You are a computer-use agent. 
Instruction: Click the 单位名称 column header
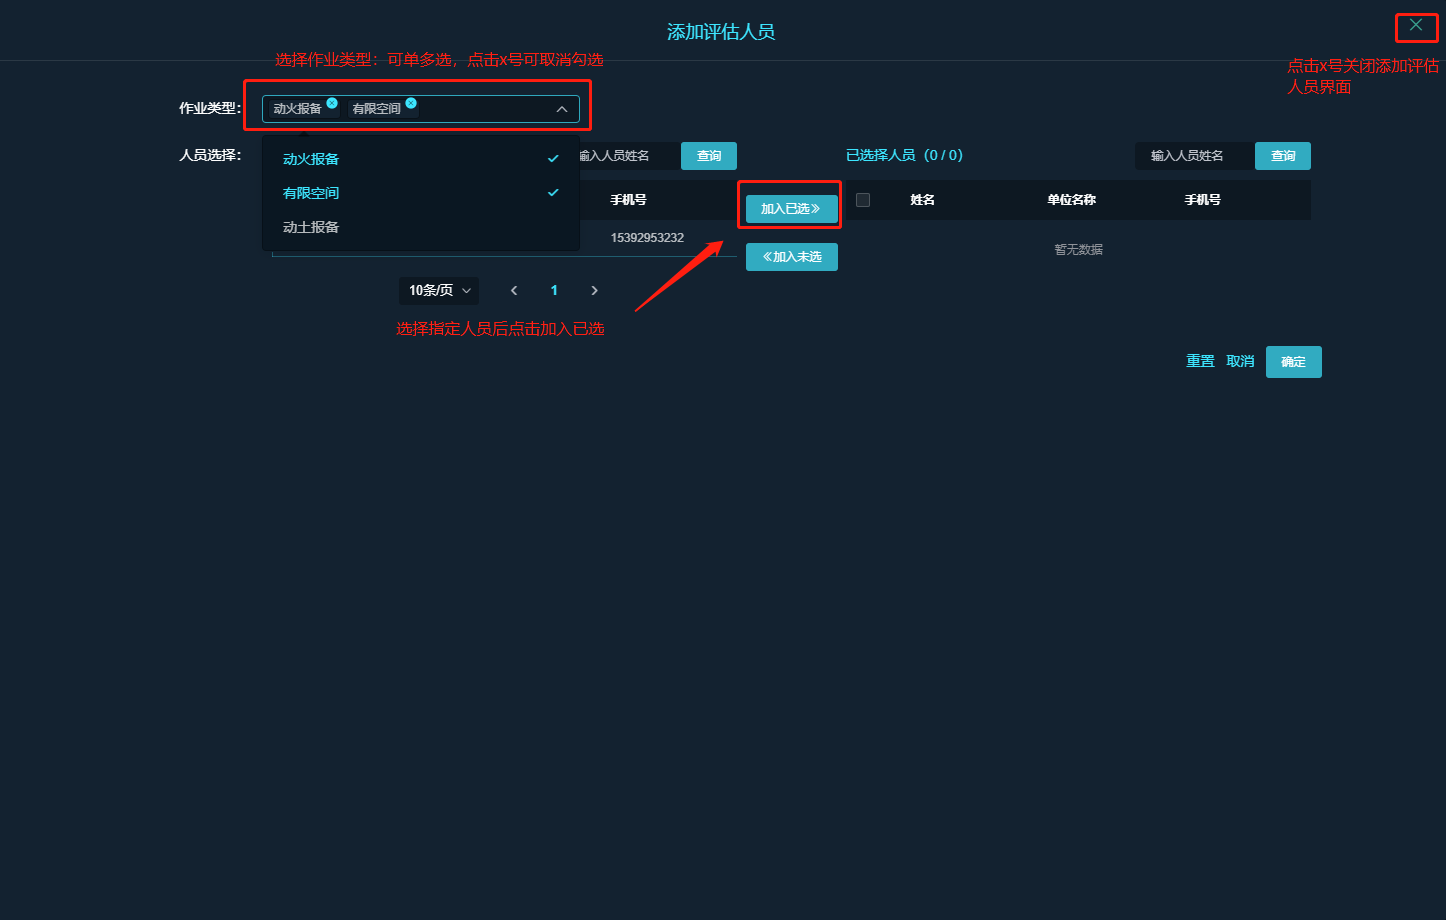point(1071,200)
